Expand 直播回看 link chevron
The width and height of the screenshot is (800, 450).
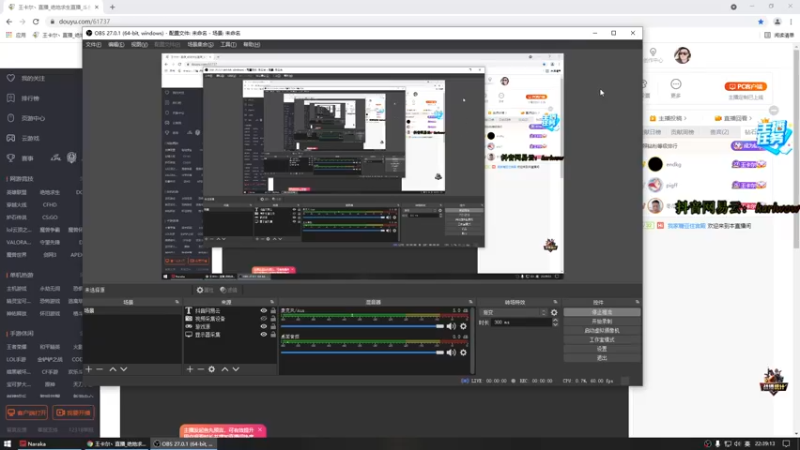click(751, 118)
